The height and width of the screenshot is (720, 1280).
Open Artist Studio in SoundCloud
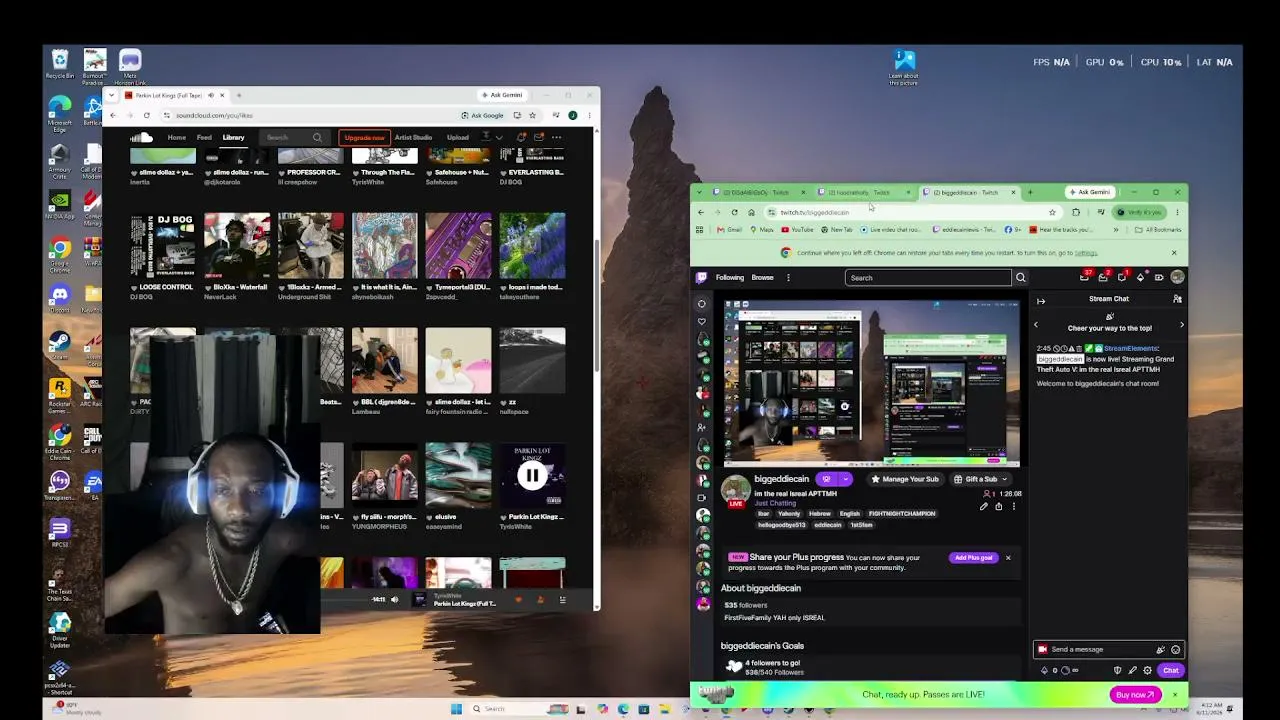(x=413, y=137)
